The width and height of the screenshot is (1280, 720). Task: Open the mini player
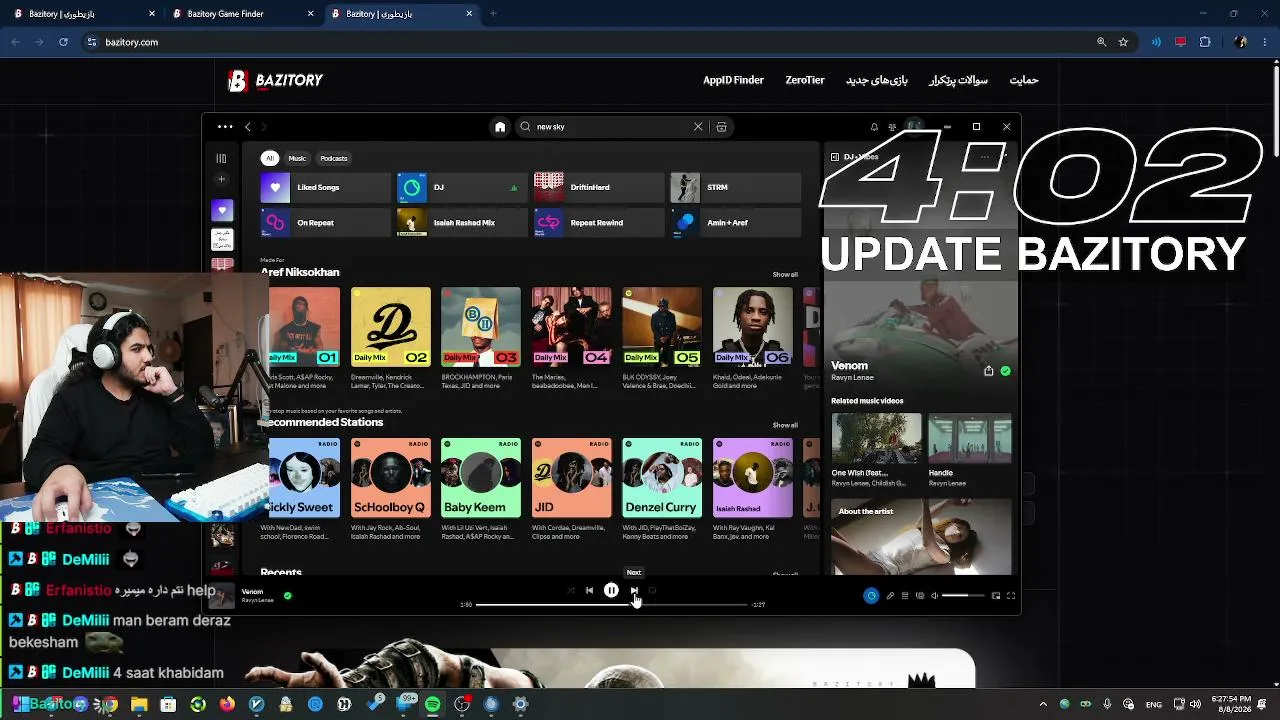click(x=996, y=596)
